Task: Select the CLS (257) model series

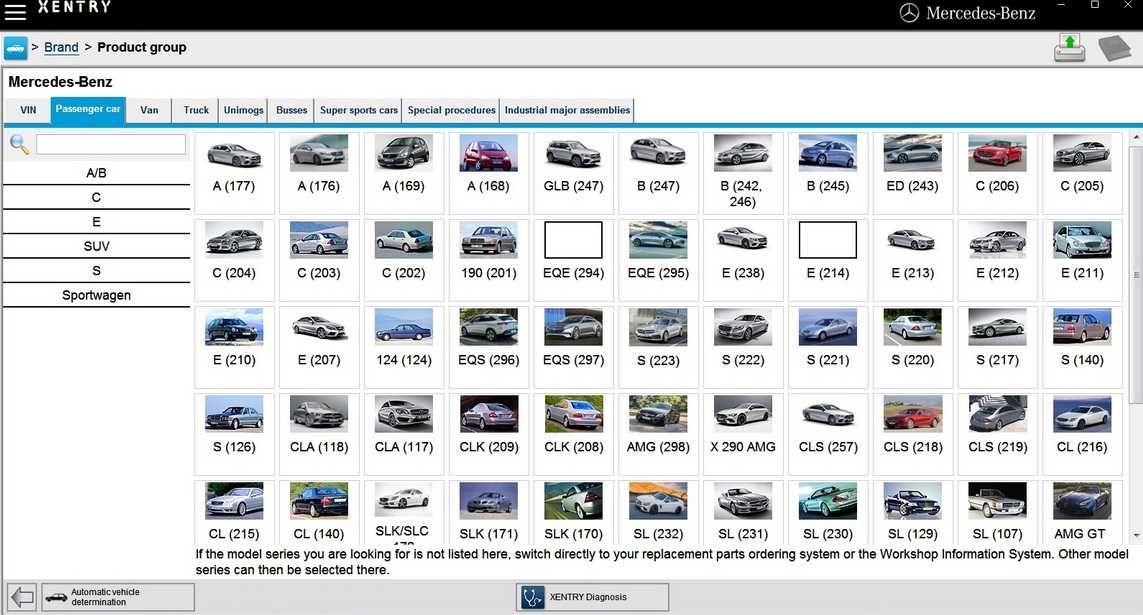Action: click(828, 434)
